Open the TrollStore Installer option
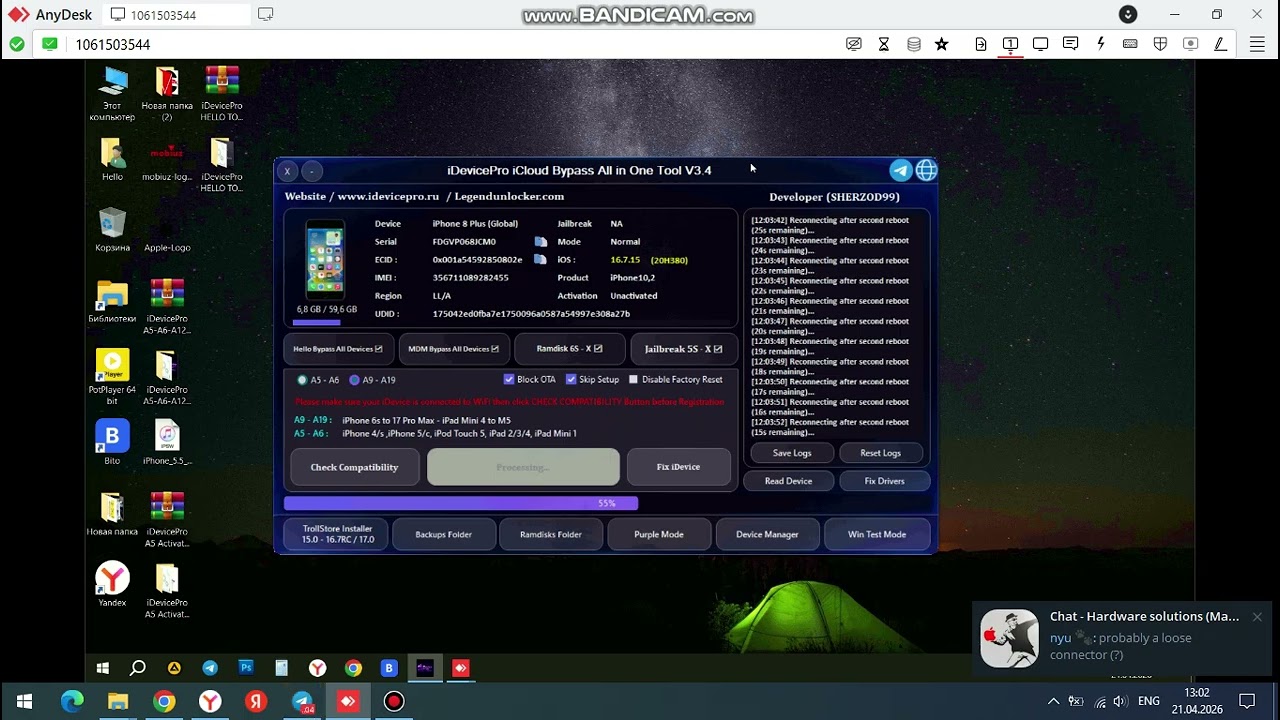 pyautogui.click(x=338, y=534)
